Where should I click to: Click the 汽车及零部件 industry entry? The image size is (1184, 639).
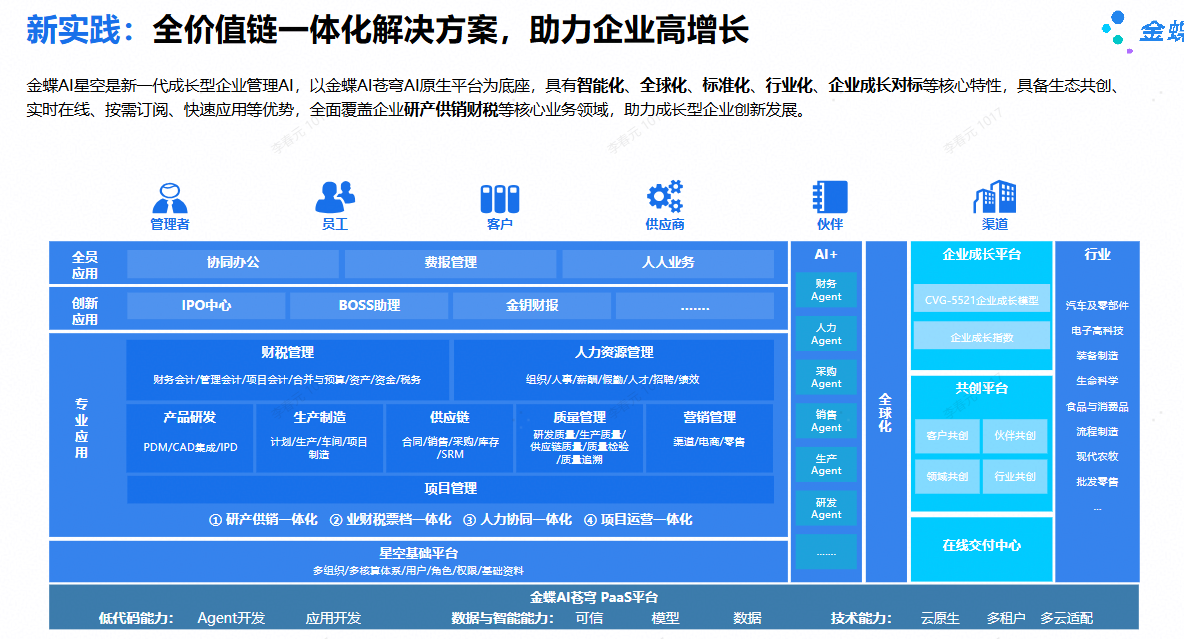1097,305
